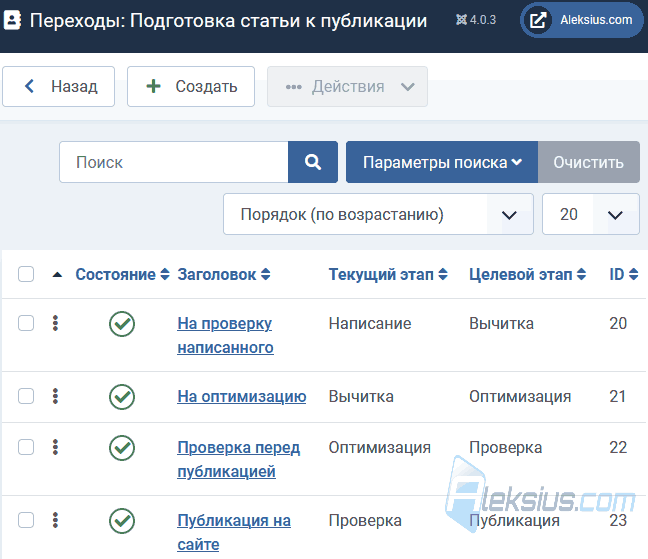
Task: Open the Публикация на сайте transition link
Action: tap(234, 532)
